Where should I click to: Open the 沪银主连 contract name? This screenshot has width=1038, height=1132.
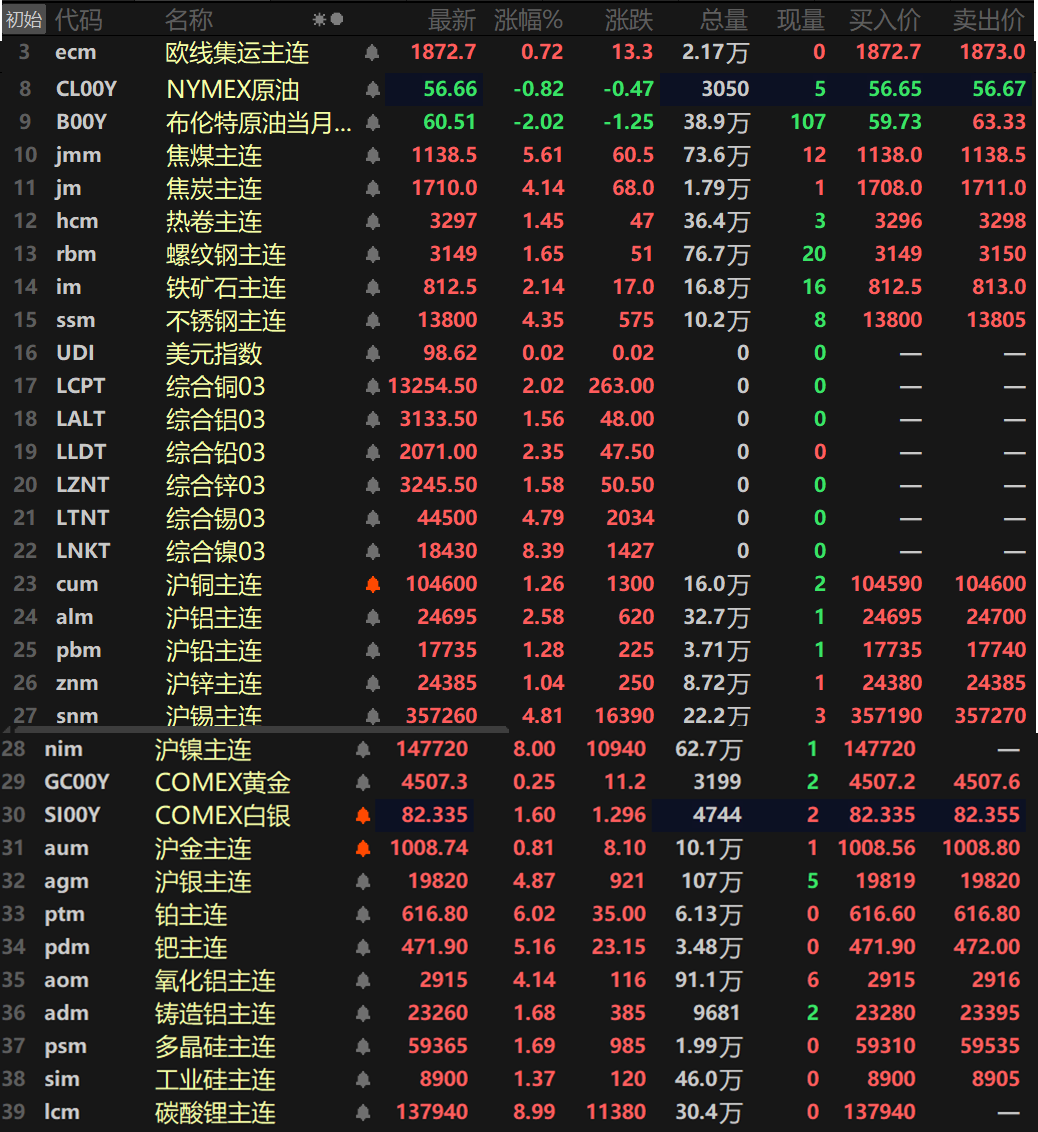click(203, 882)
